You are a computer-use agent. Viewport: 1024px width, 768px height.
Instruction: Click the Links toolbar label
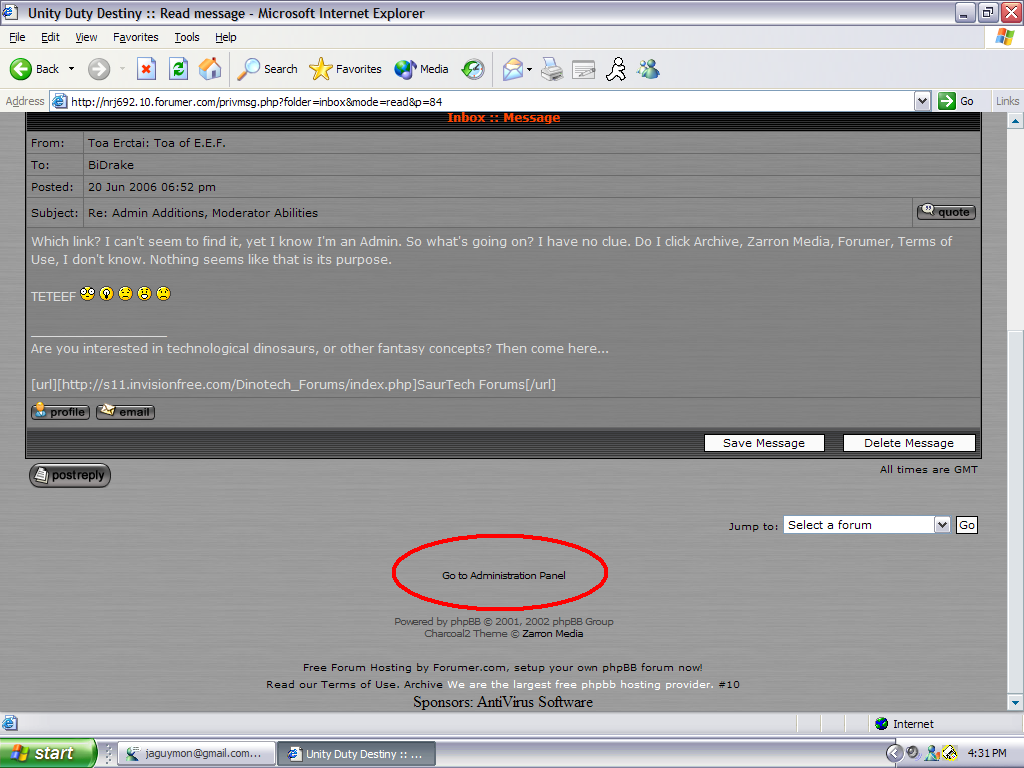coord(1007,101)
